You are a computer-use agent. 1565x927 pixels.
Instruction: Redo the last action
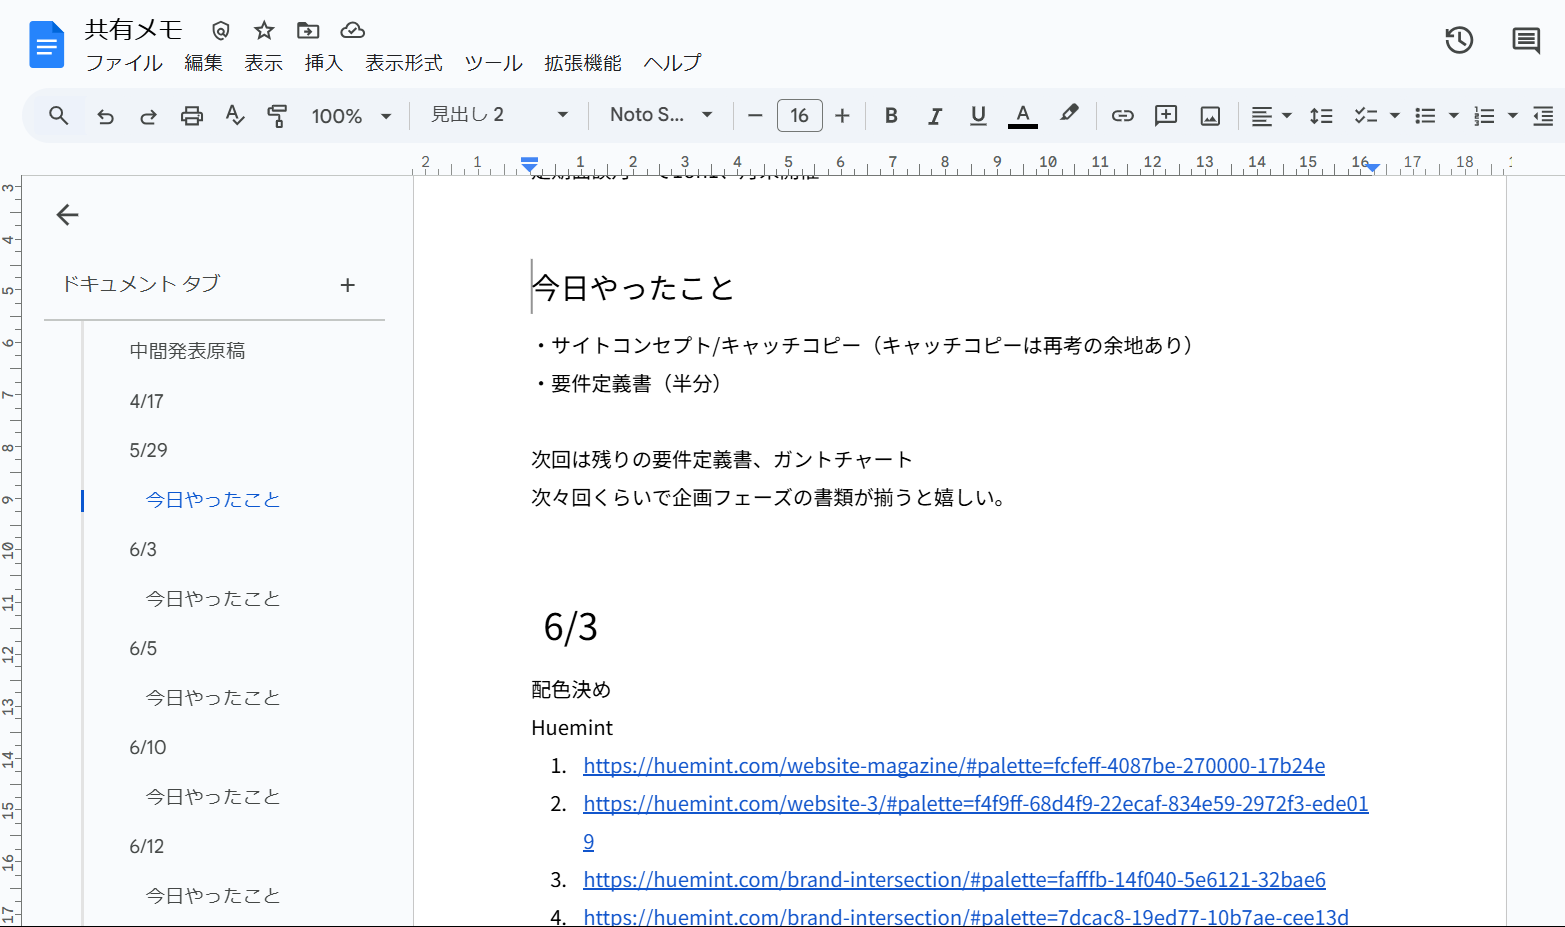click(148, 116)
